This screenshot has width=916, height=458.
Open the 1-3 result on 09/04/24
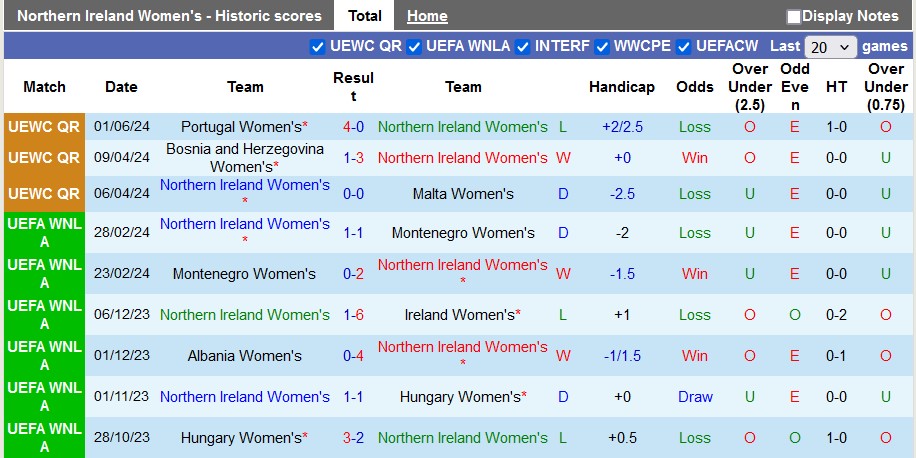[353, 158]
